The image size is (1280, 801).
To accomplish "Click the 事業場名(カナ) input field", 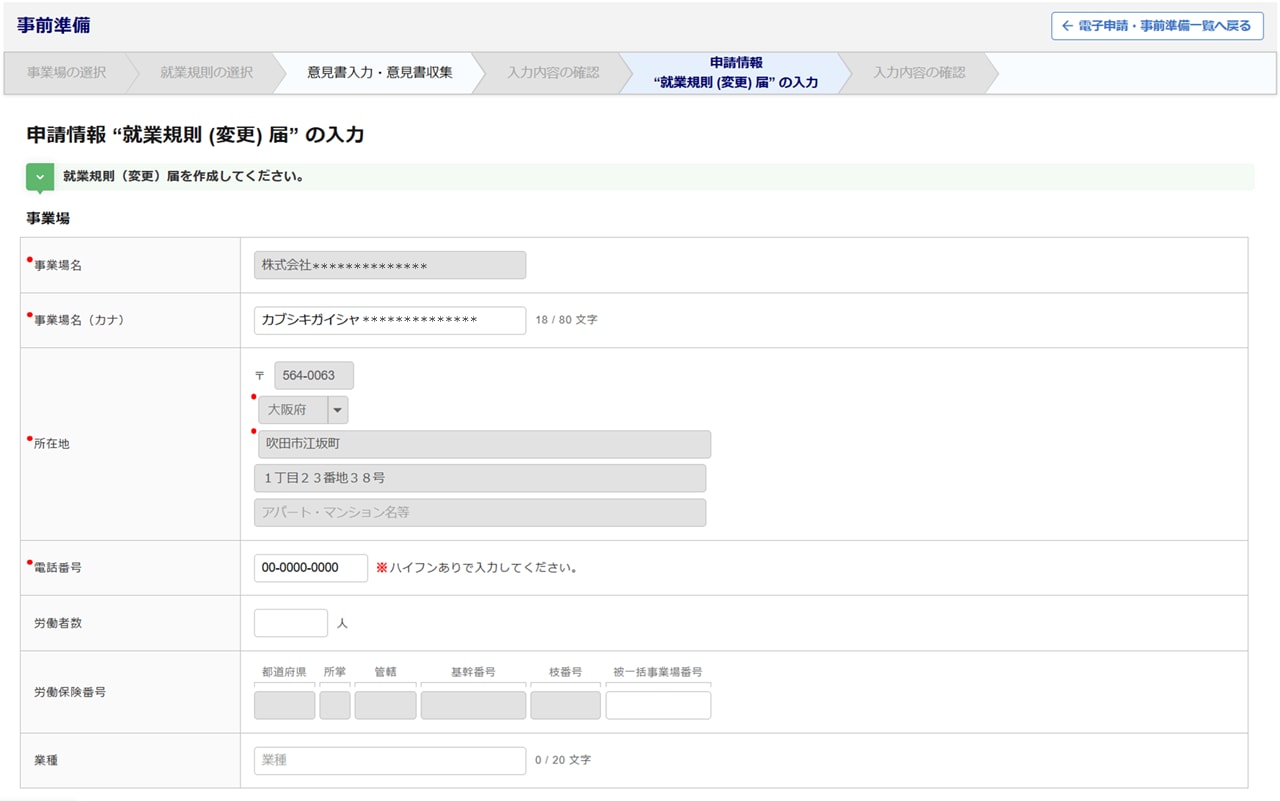I will [389, 320].
